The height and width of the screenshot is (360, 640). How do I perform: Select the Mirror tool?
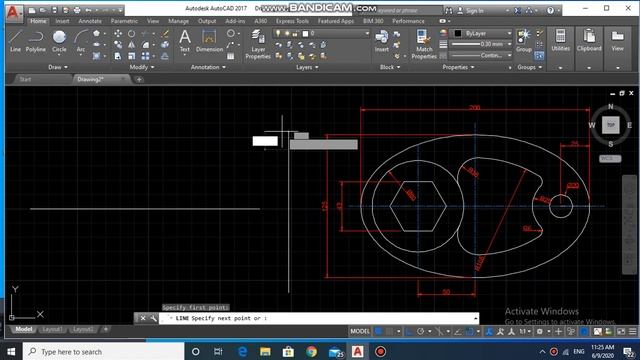(131, 45)
